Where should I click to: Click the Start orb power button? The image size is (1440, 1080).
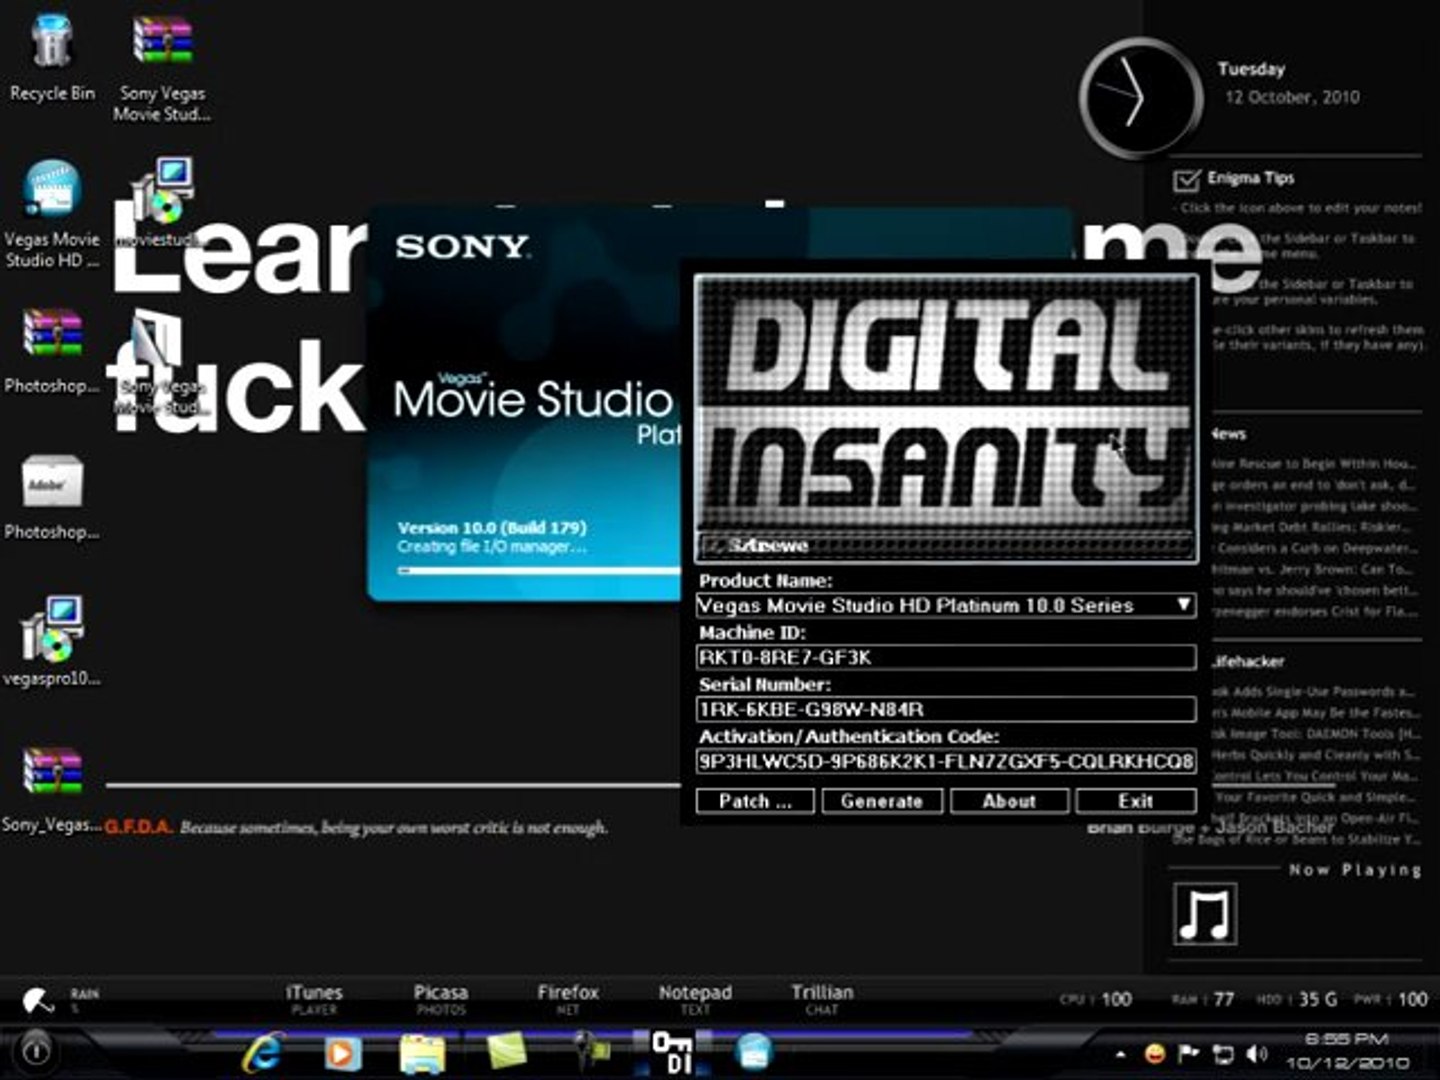[x=36, y=1051]
